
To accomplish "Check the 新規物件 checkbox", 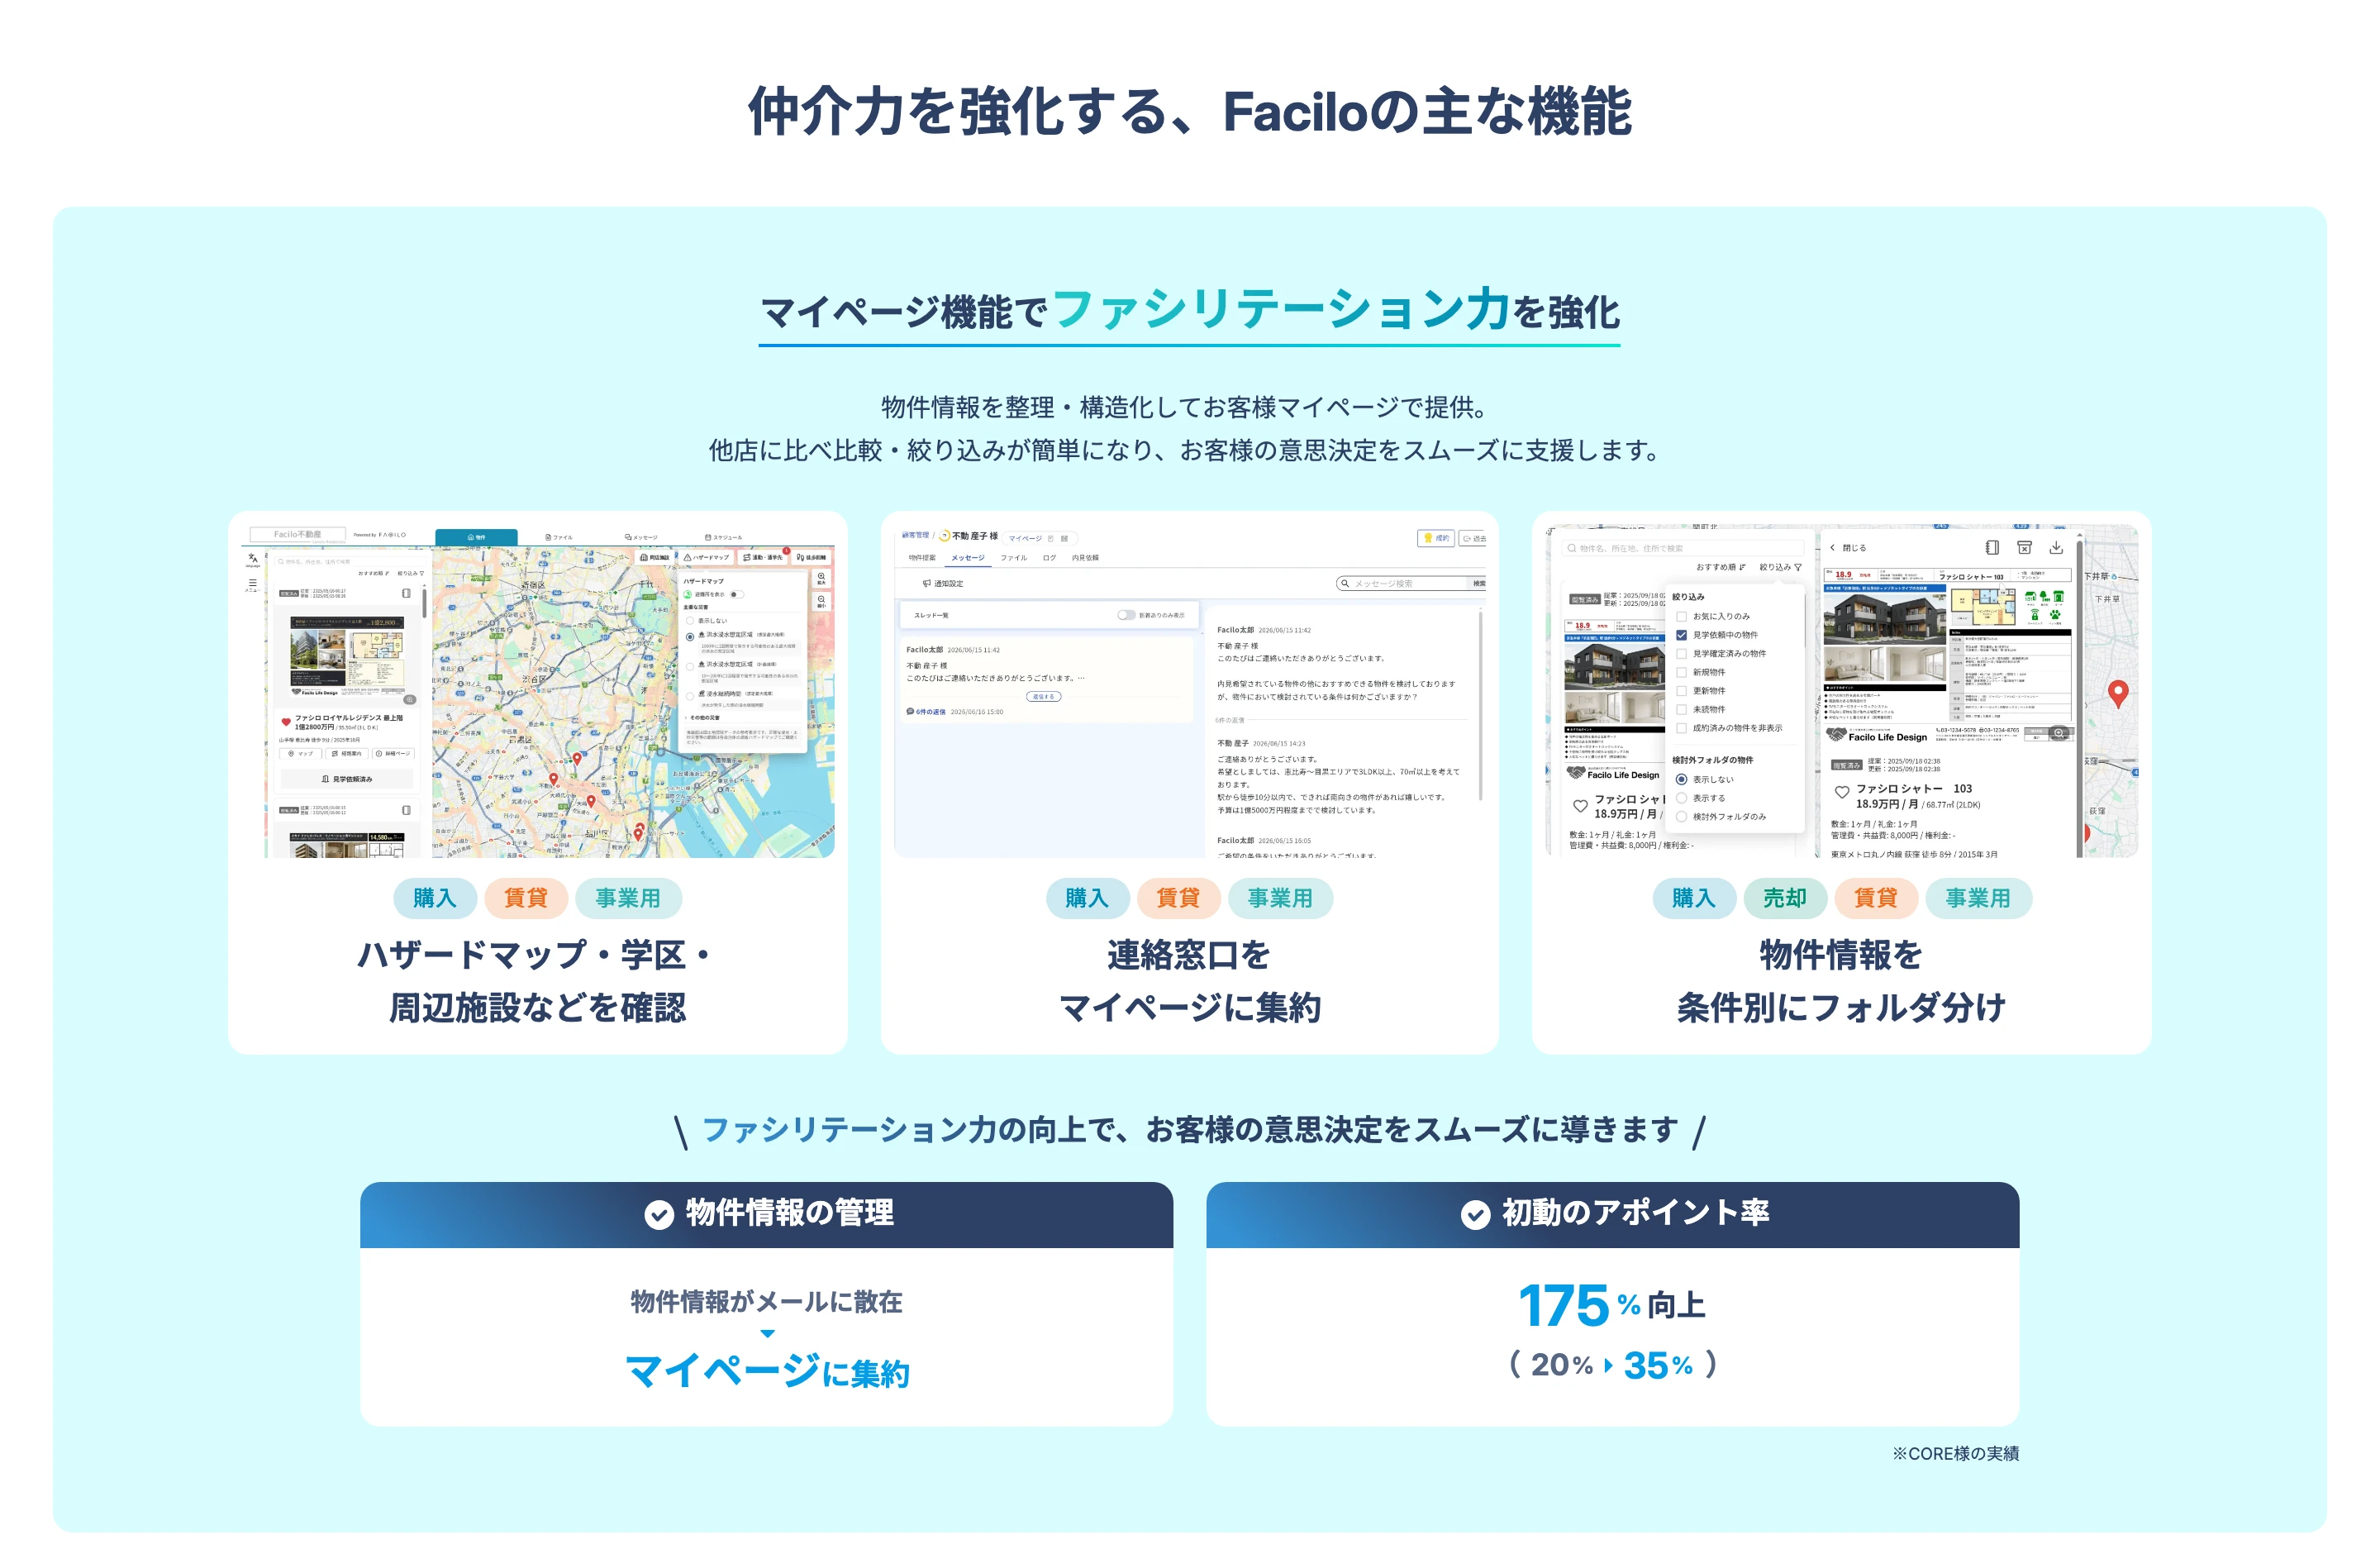I will (1681, 672).
